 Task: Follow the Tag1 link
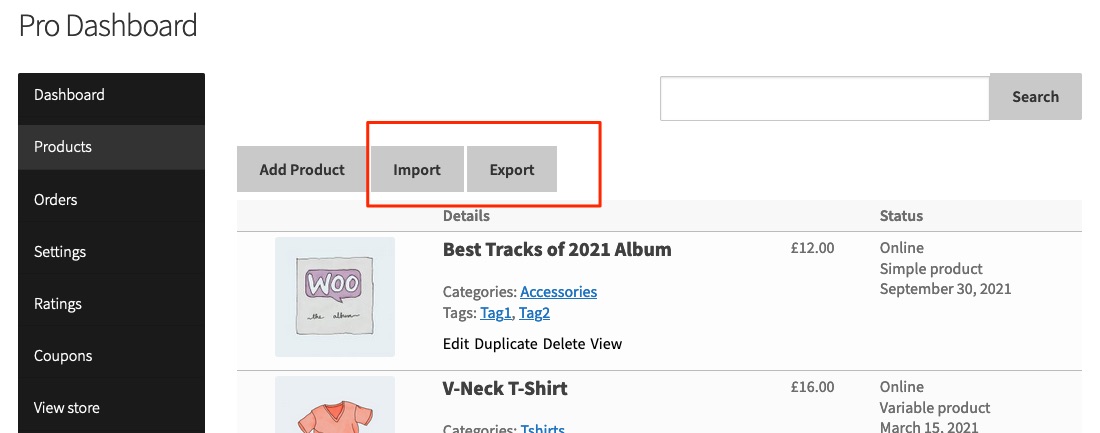tap(496, 314)
